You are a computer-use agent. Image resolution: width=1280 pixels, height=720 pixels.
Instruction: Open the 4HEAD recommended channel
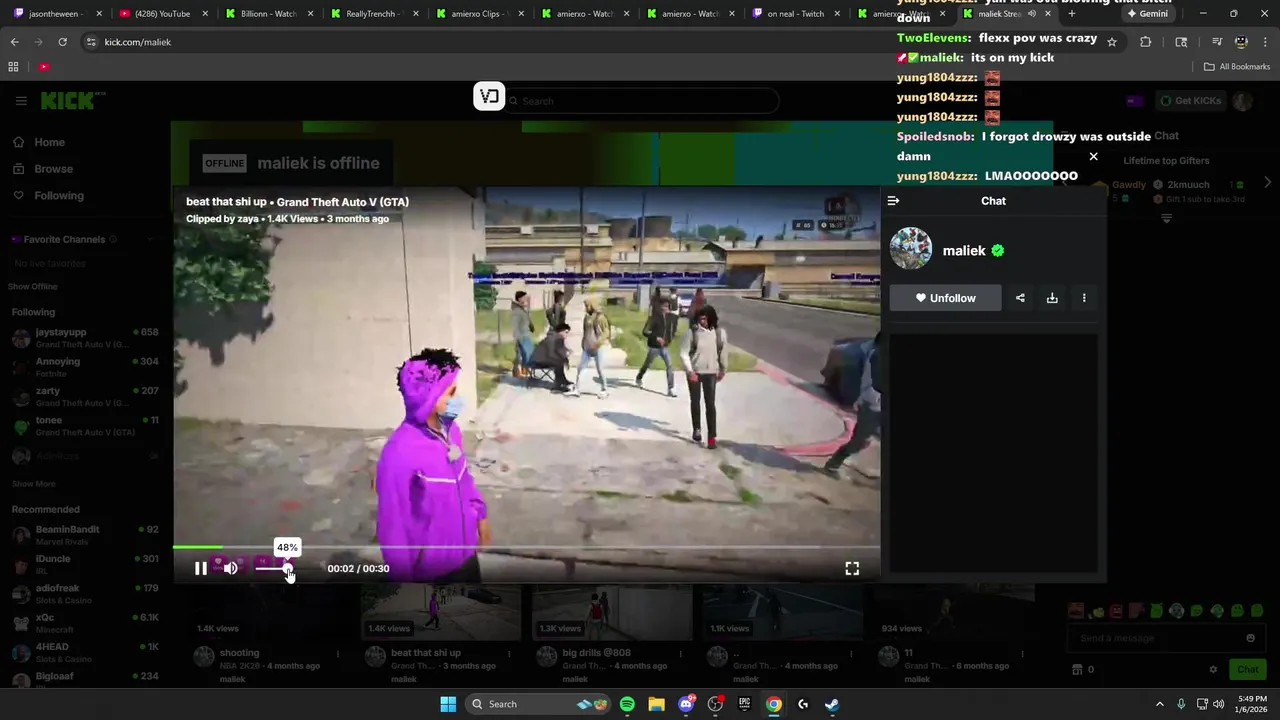click(x=85, y=653)
